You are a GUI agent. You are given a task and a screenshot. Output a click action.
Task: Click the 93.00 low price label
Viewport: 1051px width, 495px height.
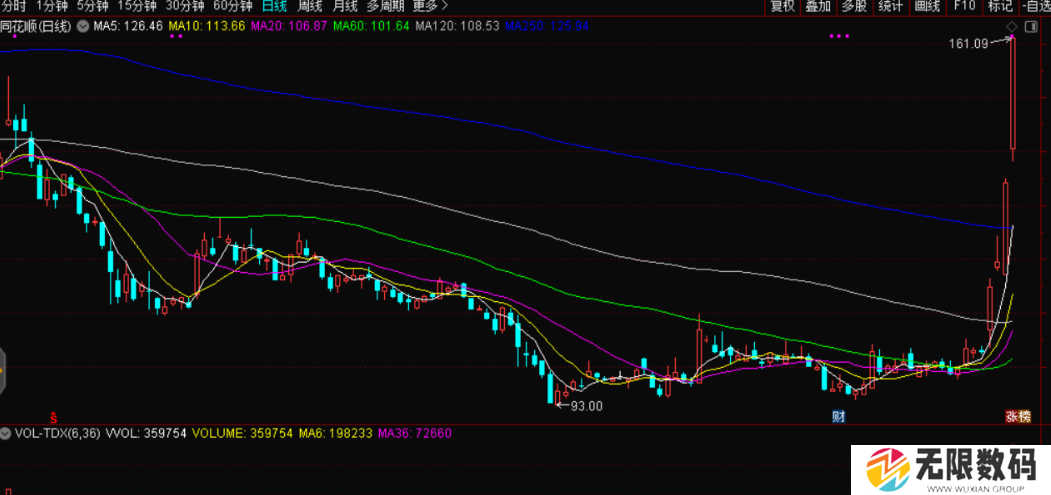point(586,406)
